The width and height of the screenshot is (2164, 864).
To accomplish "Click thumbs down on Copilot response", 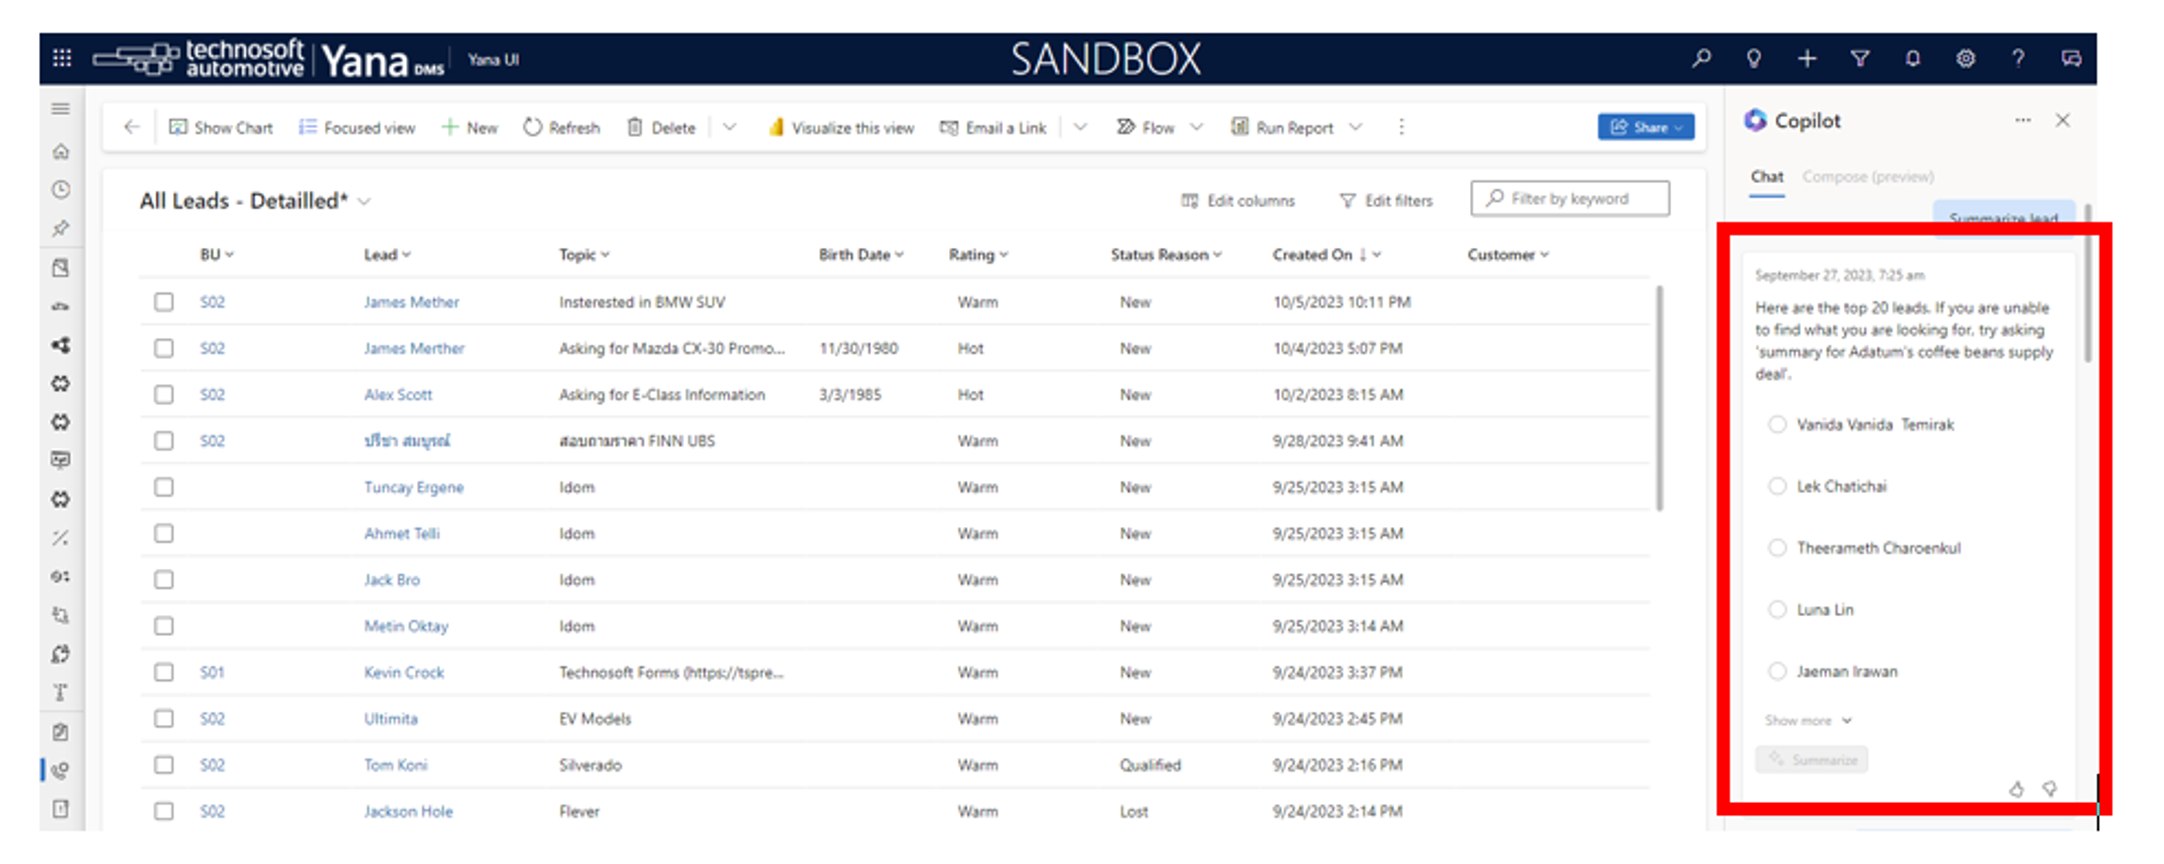I will coord(2049,789).
